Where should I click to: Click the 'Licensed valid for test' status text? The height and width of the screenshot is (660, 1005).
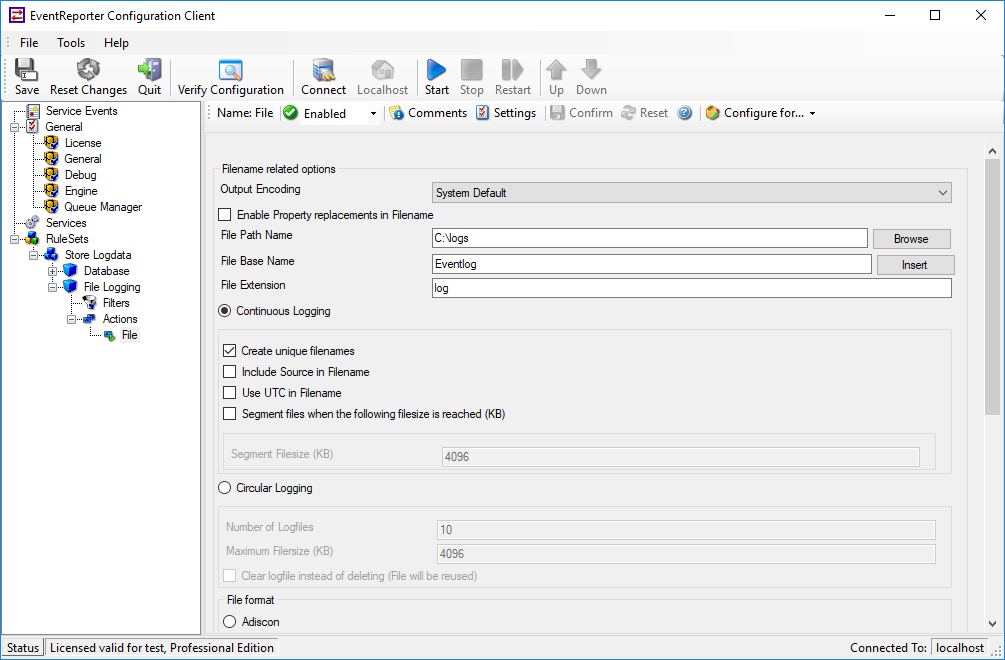click(x=162, y=648)
